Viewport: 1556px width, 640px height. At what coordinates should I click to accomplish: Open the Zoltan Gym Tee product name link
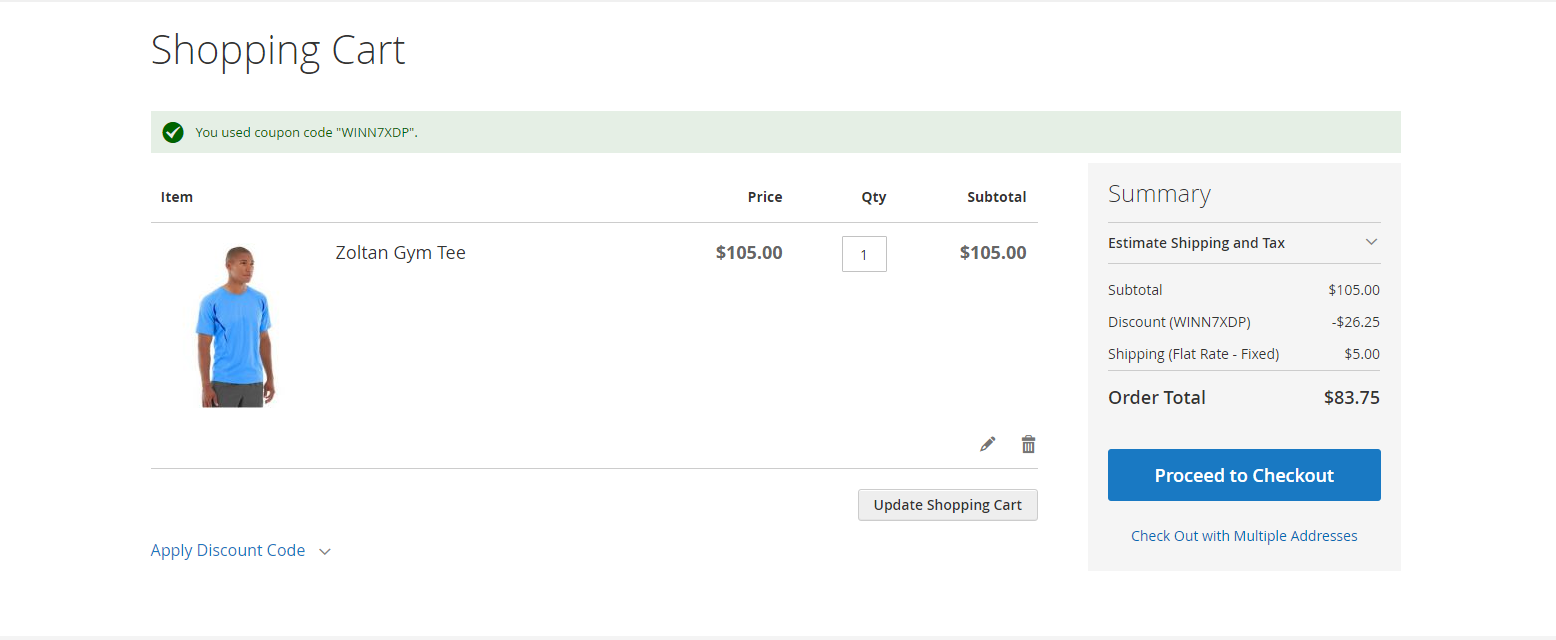click(400, 252)
